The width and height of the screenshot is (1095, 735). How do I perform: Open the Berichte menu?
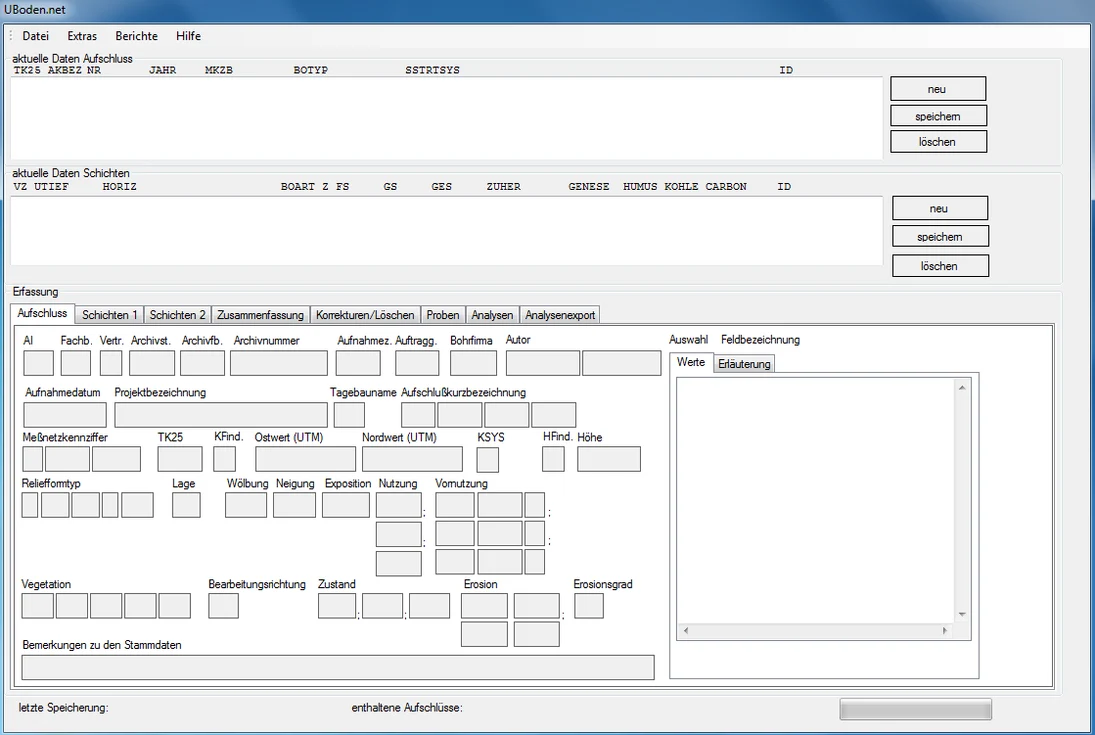pyautogui.click(x=136, y=36)
